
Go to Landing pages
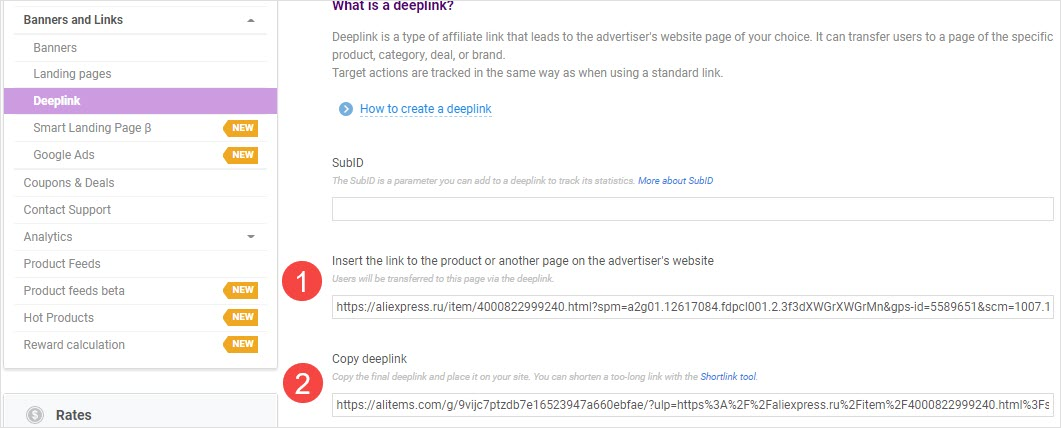tap(72, 74)
